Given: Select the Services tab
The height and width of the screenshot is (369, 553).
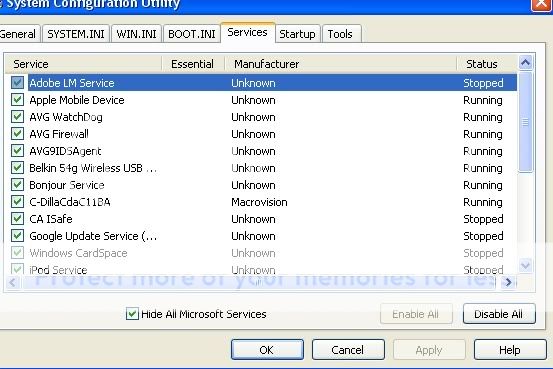Looking at the screenshot, I should [x=248, y=32].
